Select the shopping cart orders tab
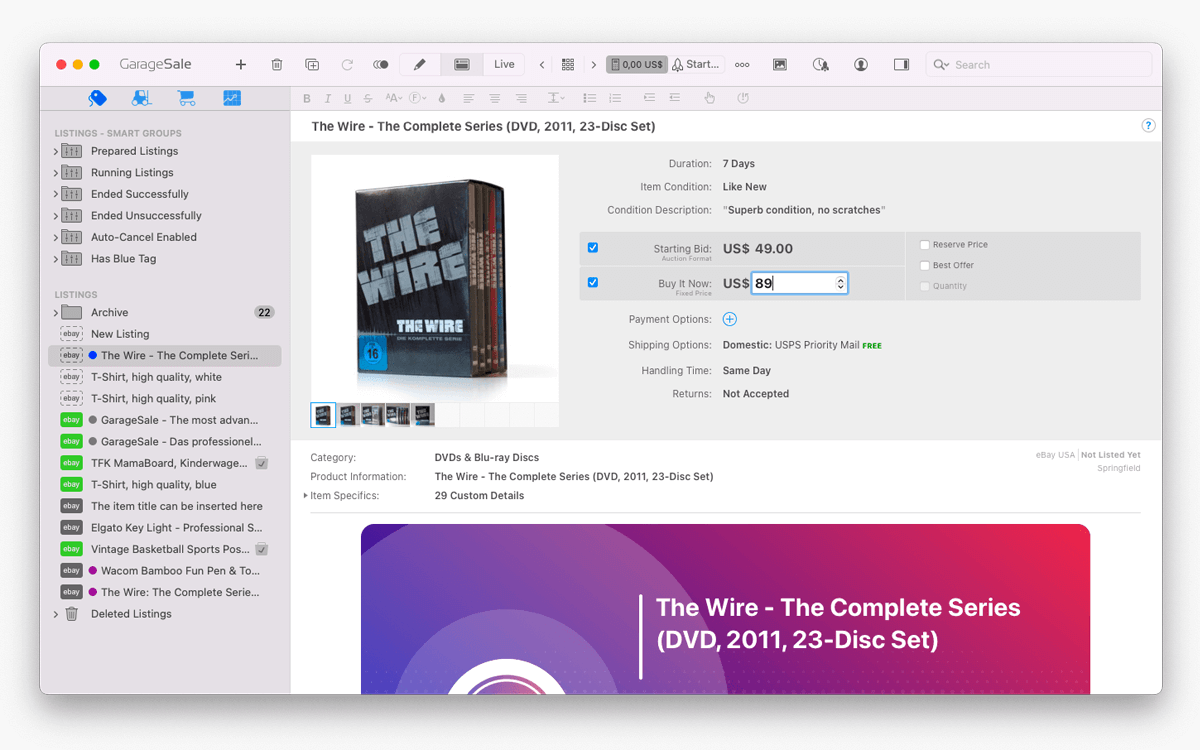This screenshot has height=750, width=1200. click(186, 98)
